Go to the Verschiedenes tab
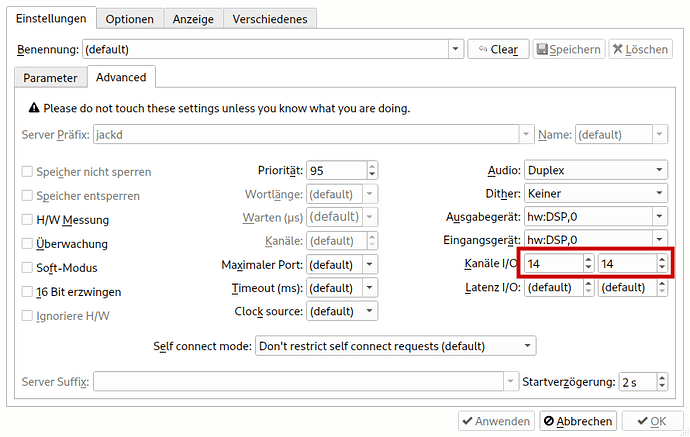The image size is (690, 437). click(270, 19)
